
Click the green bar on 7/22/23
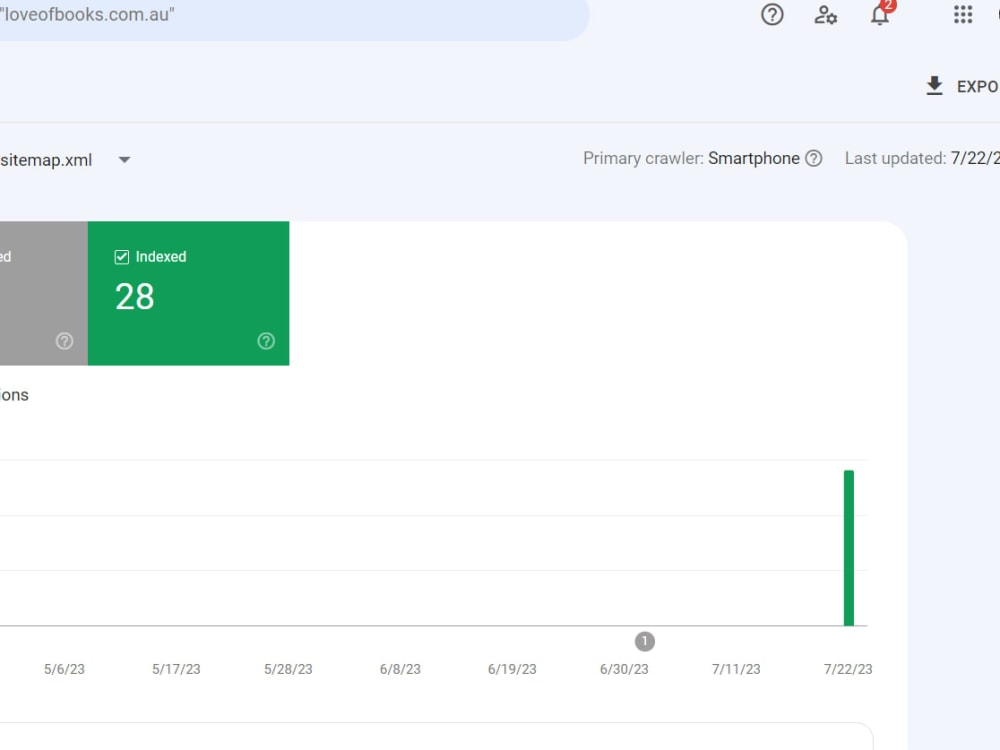coord(848,548)
